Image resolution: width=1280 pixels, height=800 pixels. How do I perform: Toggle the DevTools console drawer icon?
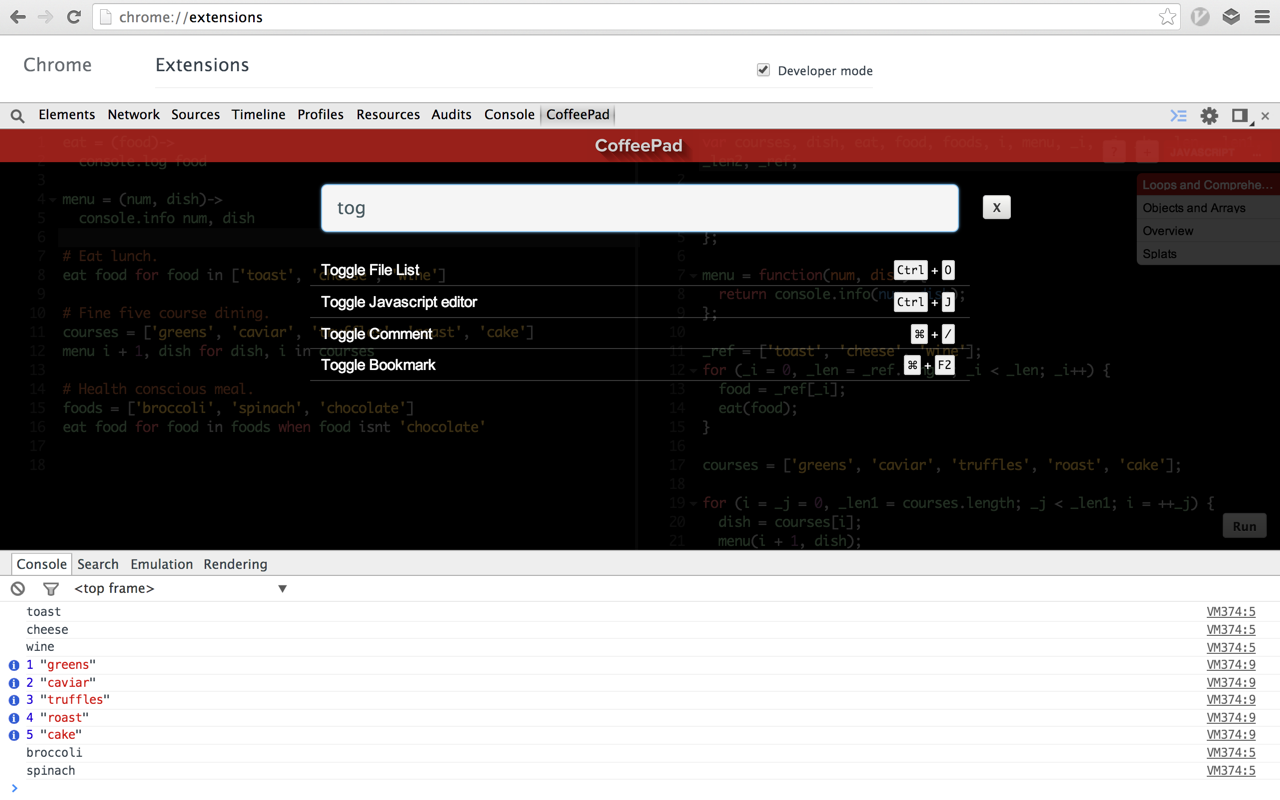coord(1179,116)
